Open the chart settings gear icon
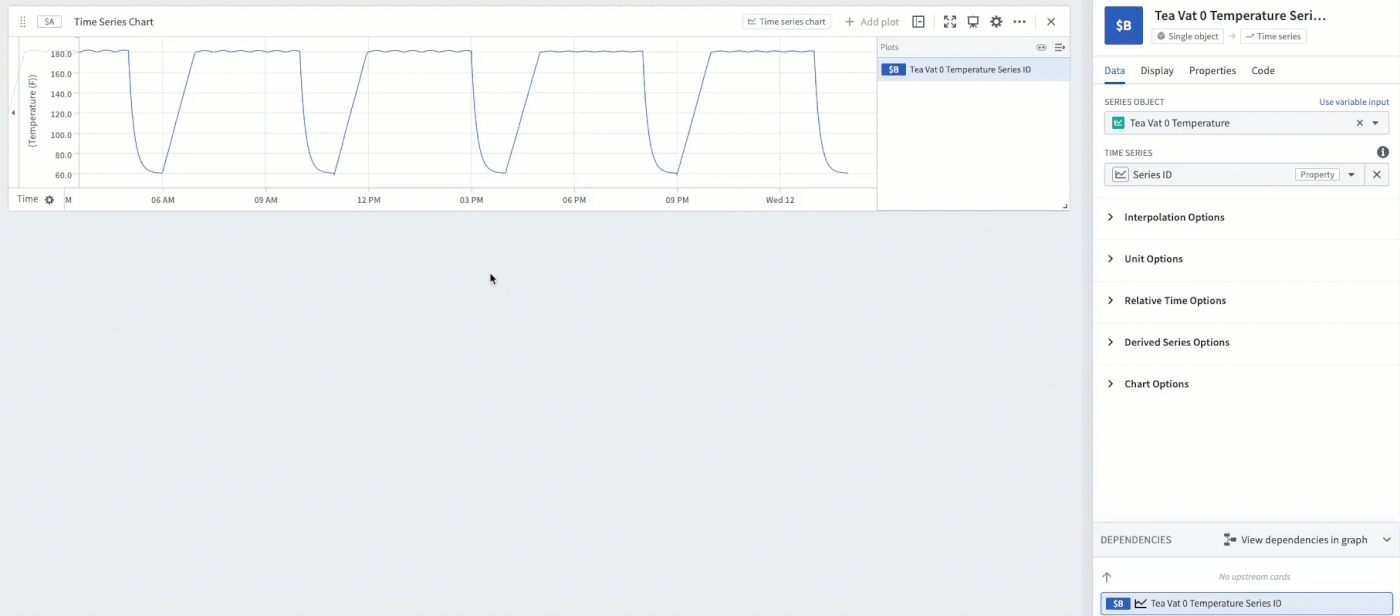 point(996,21)
